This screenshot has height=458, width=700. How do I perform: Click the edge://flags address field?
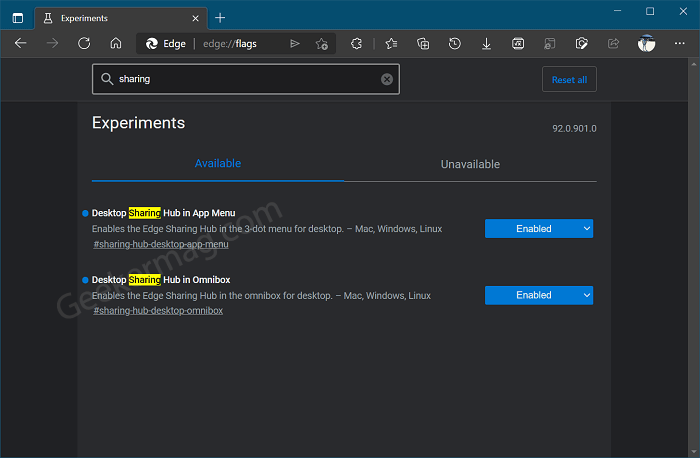tap(230, 44)
